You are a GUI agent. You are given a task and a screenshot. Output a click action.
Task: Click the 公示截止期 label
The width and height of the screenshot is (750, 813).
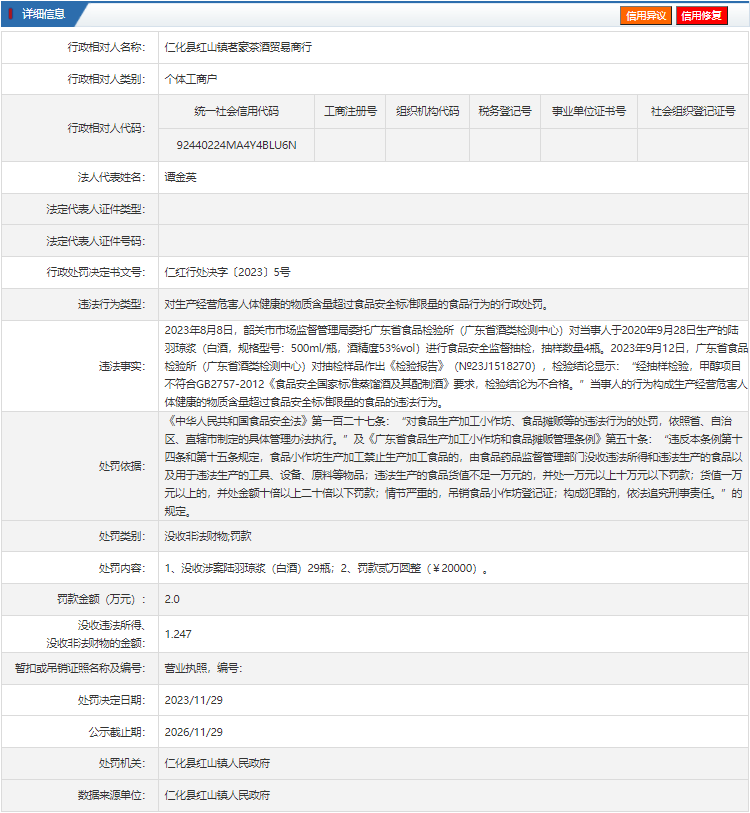117,732
